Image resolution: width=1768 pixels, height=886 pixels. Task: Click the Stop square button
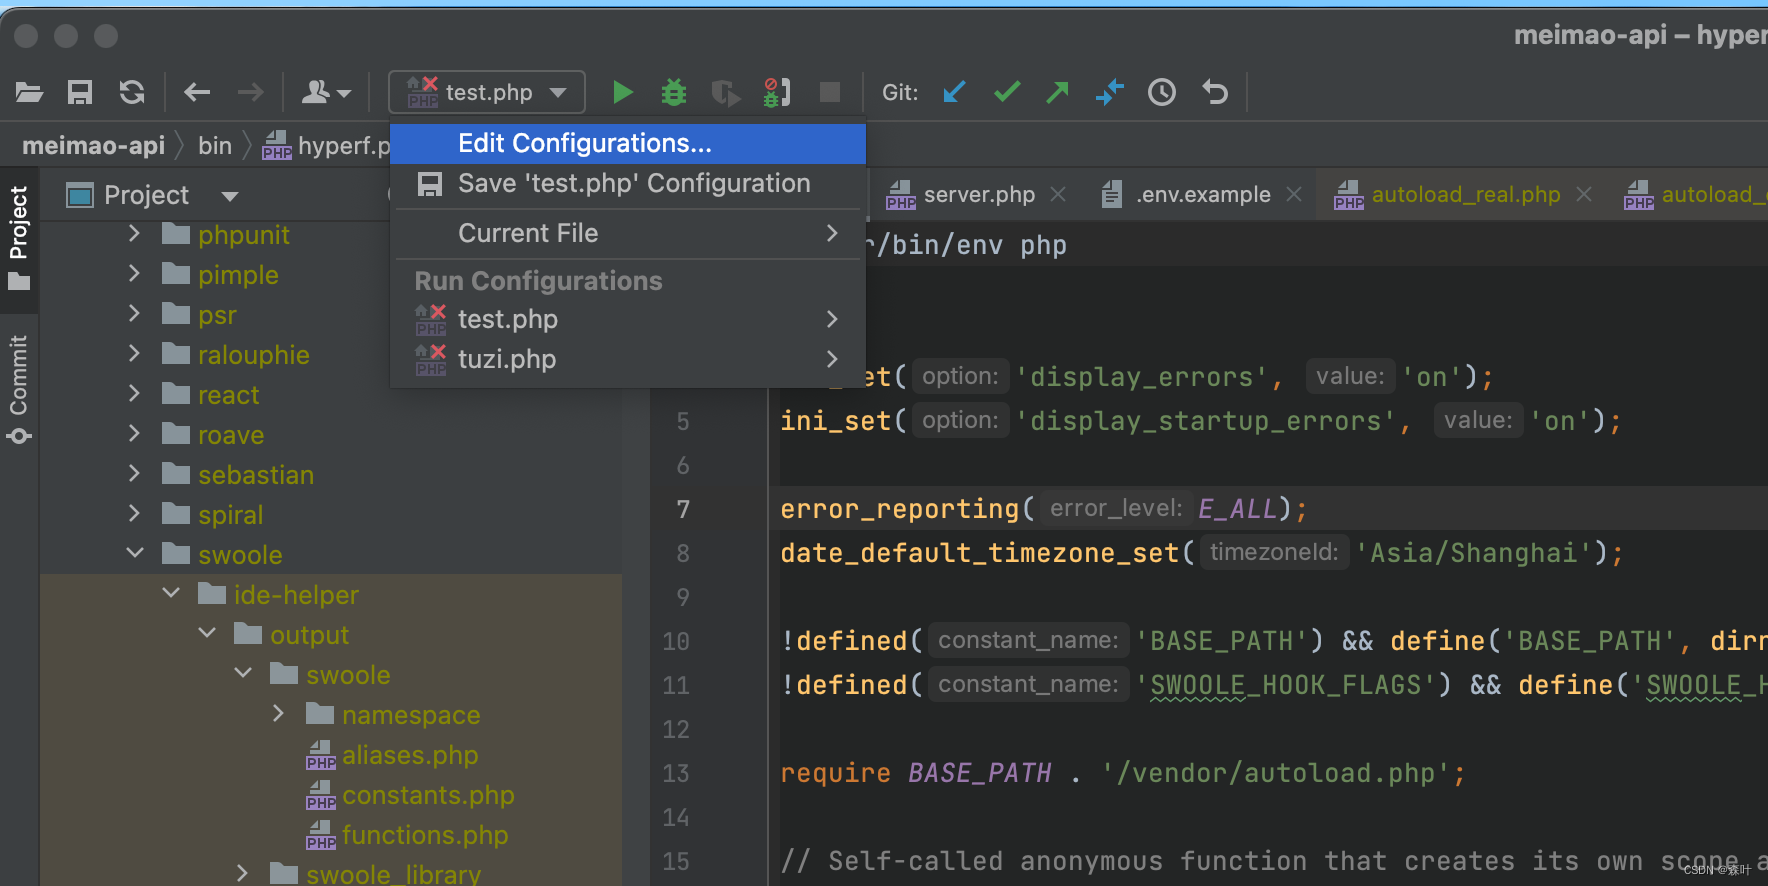[829, 93]
